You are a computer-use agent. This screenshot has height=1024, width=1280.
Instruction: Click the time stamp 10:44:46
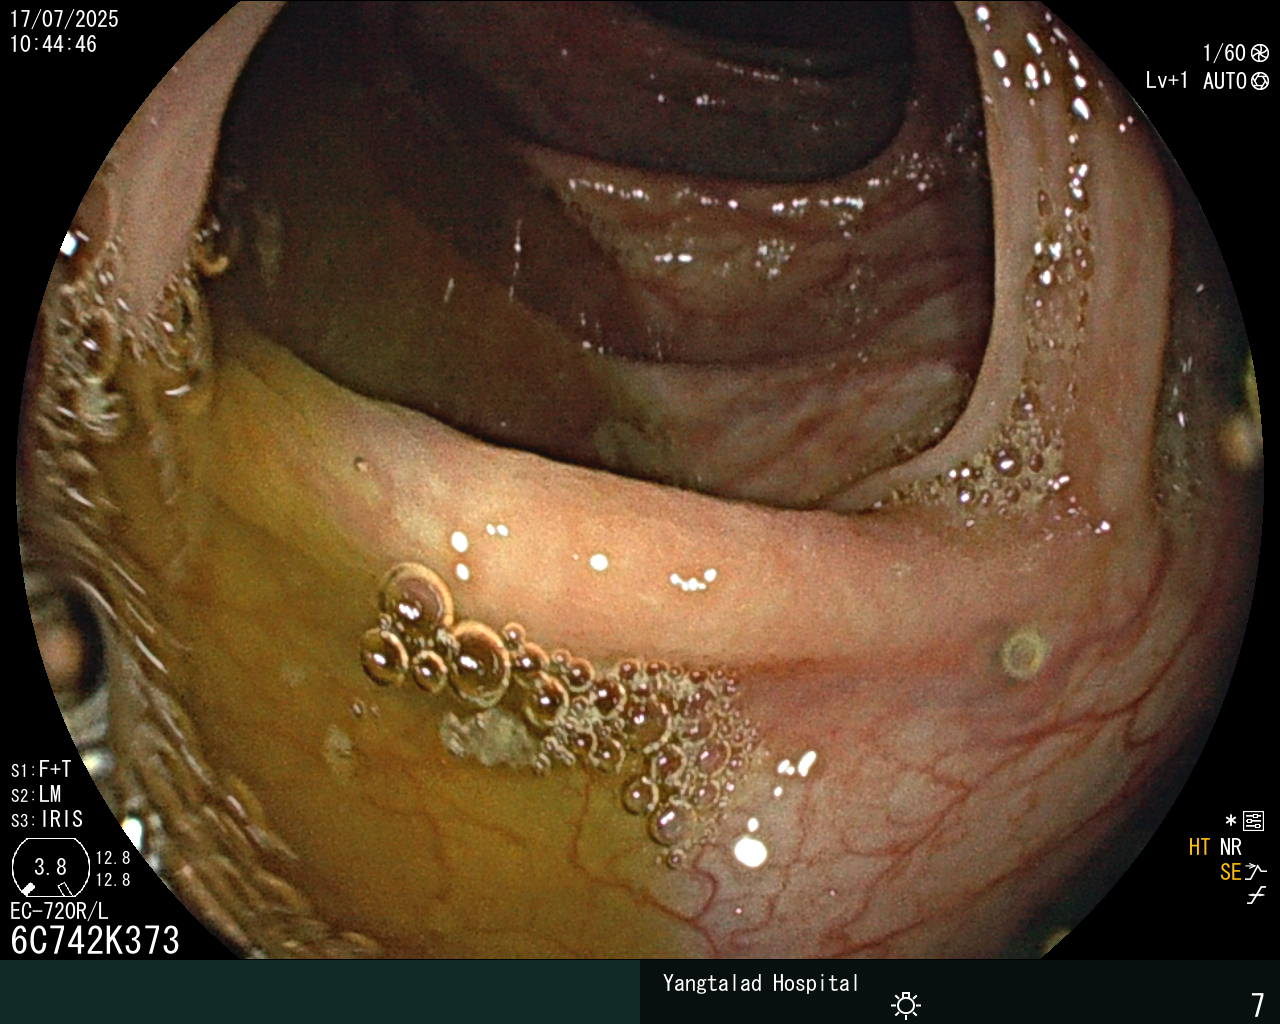tap(54, 44)
